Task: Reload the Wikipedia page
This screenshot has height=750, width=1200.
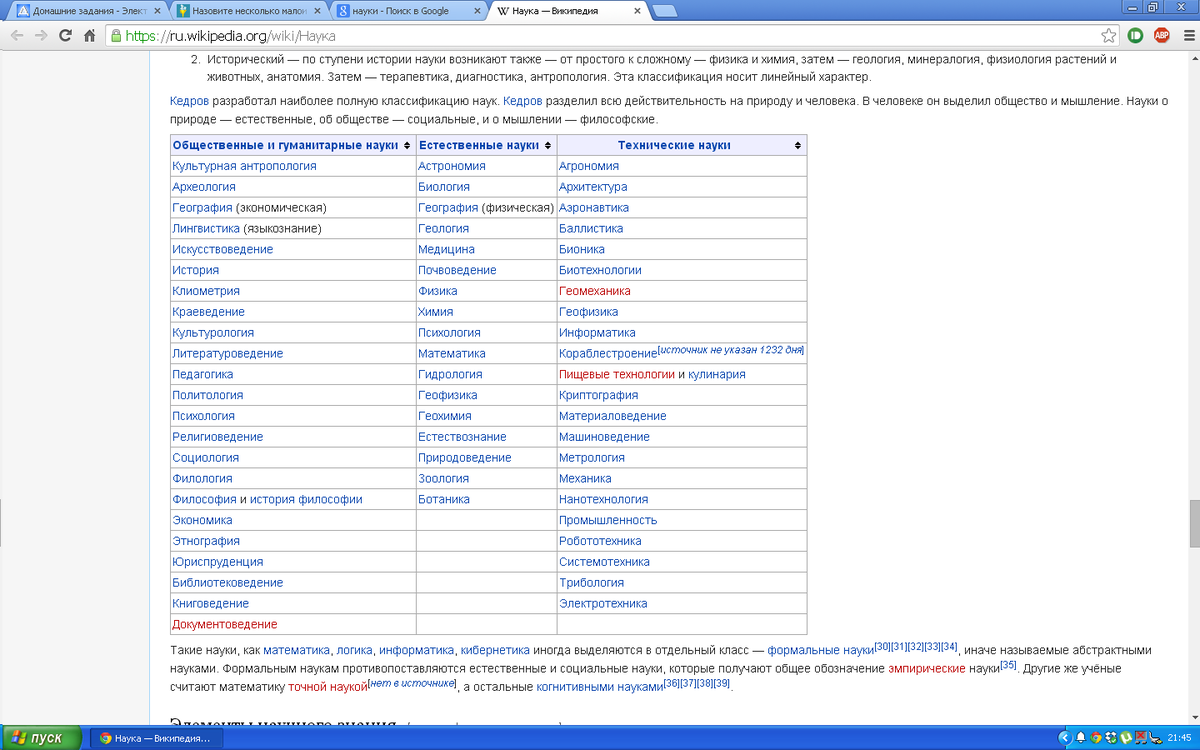Action: (66, 35)
